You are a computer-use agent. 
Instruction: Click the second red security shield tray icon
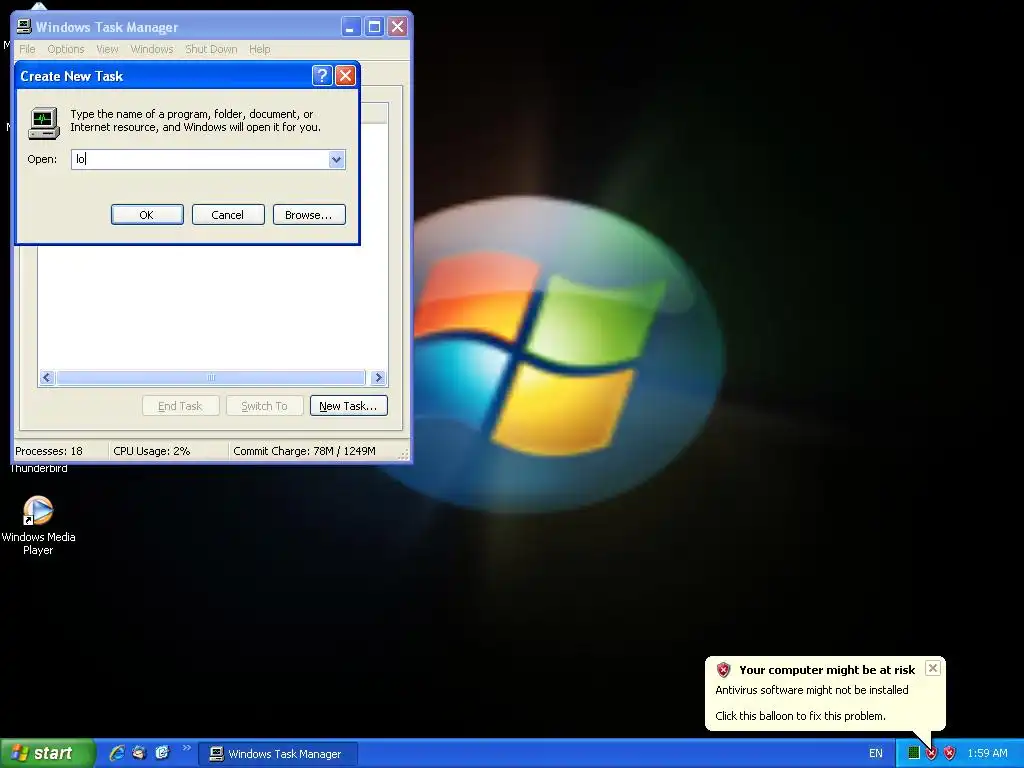pos(950,754)
